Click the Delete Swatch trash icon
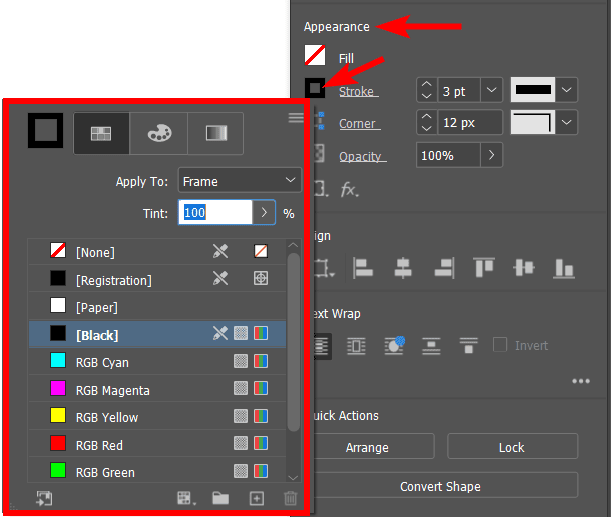 coord(290,498)
